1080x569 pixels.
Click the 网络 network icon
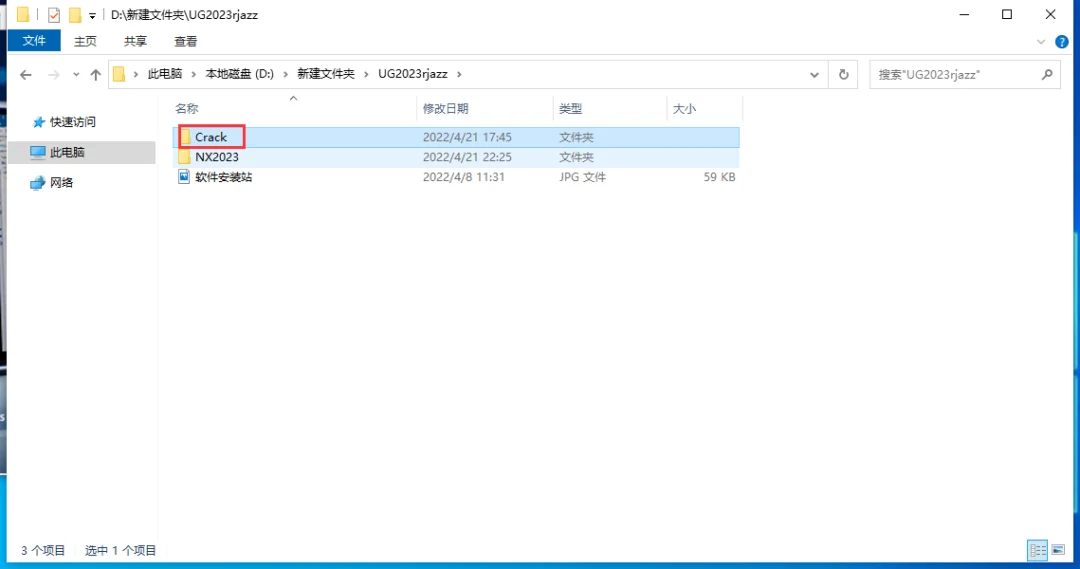38,183
